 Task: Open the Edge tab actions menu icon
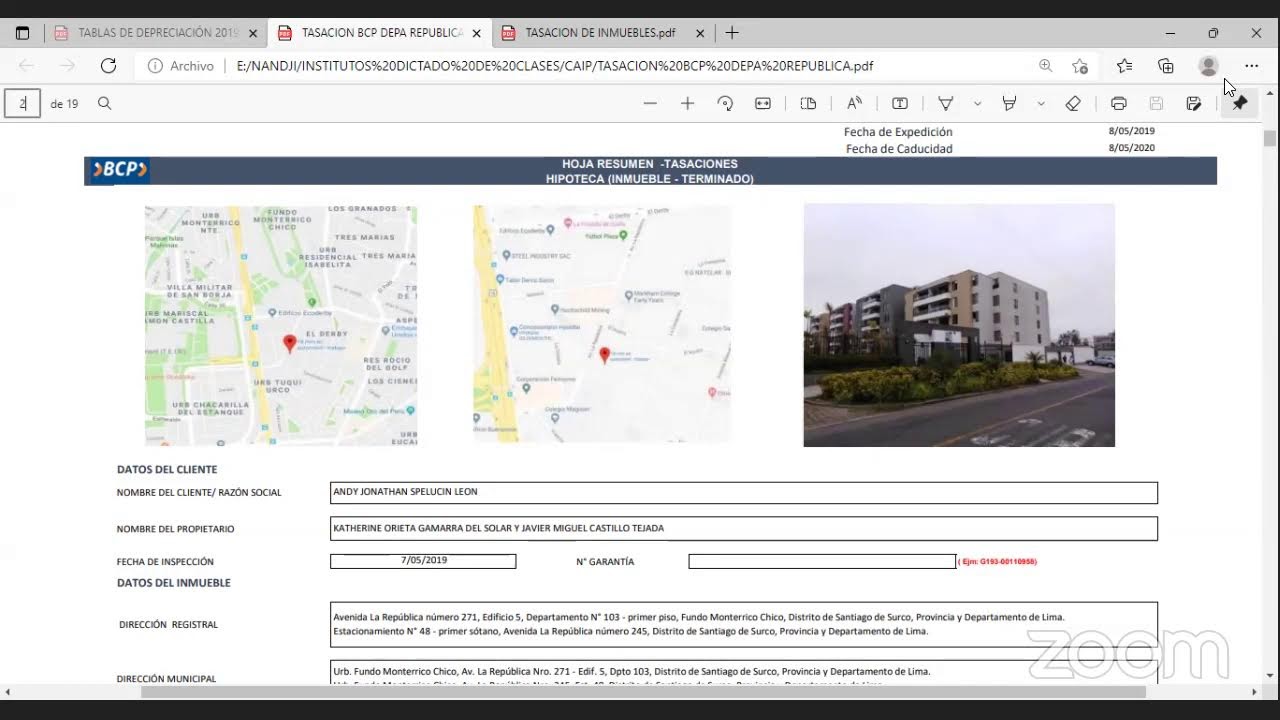pyautogui.click(x=22, y=33)
